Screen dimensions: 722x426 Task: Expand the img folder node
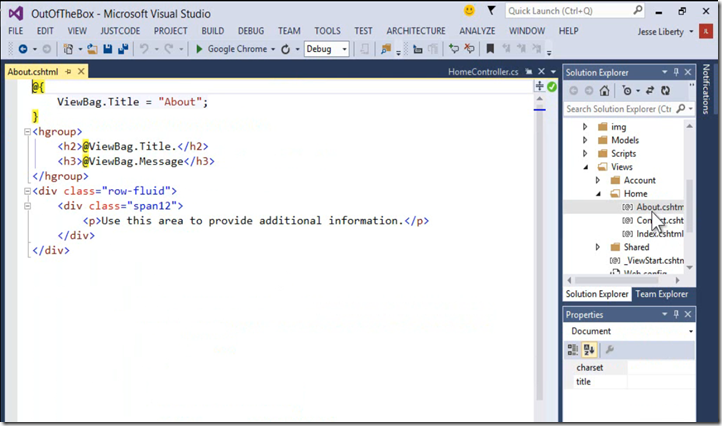click(585, 127)
